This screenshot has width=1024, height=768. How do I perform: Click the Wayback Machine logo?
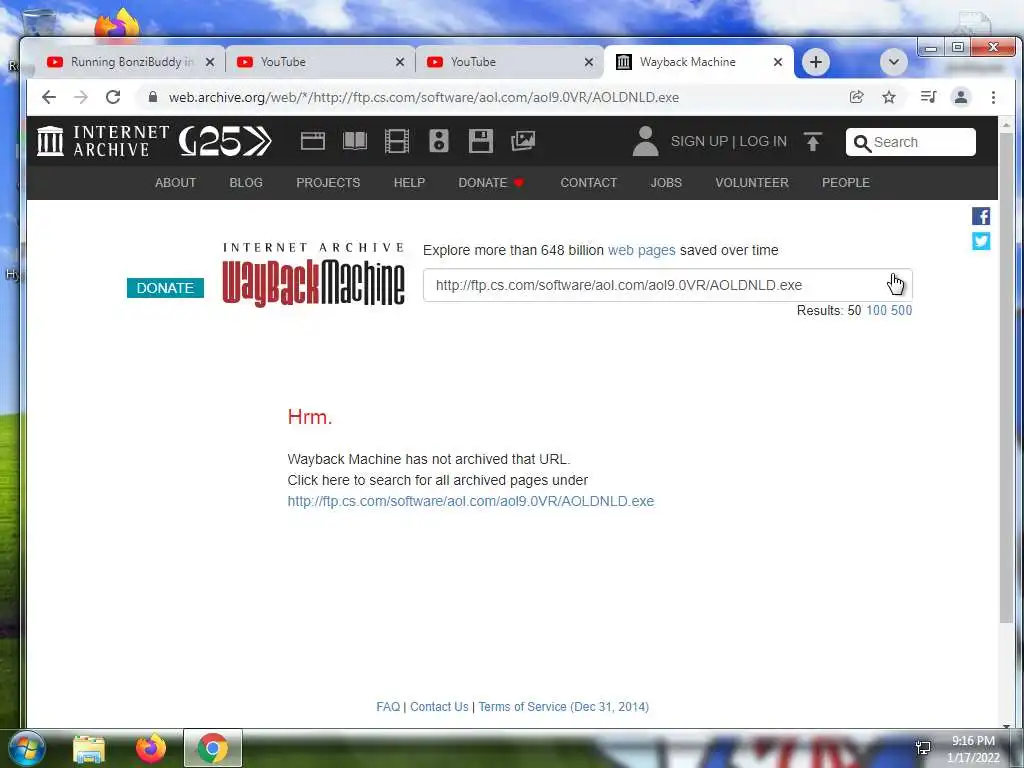tap(313, 274)
